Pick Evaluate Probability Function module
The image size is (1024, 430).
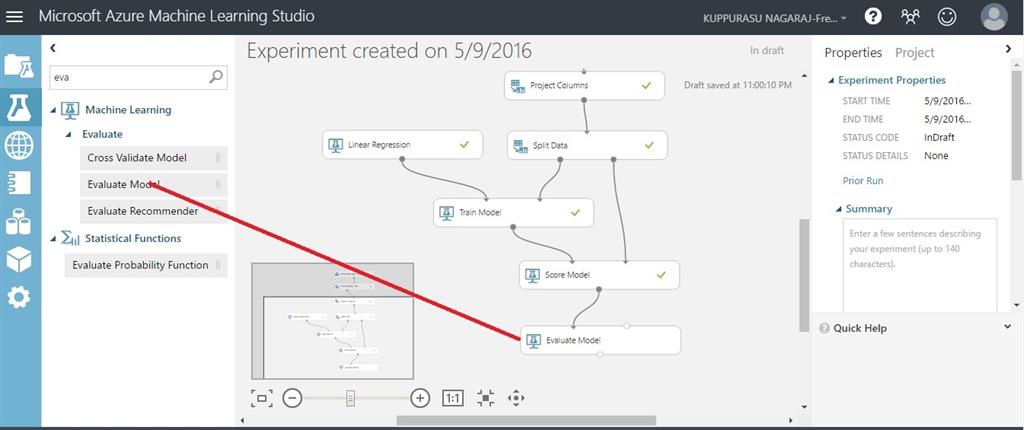[146, 265]
